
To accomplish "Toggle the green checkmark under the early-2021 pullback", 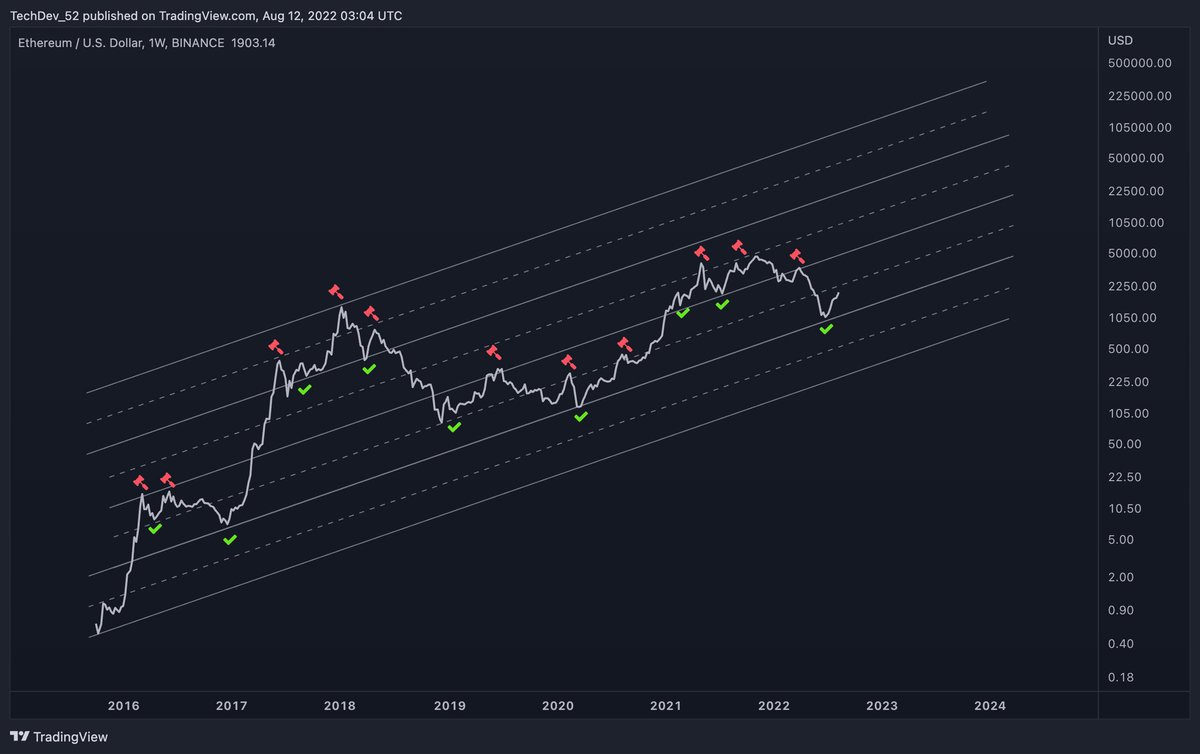I will 681,313.
